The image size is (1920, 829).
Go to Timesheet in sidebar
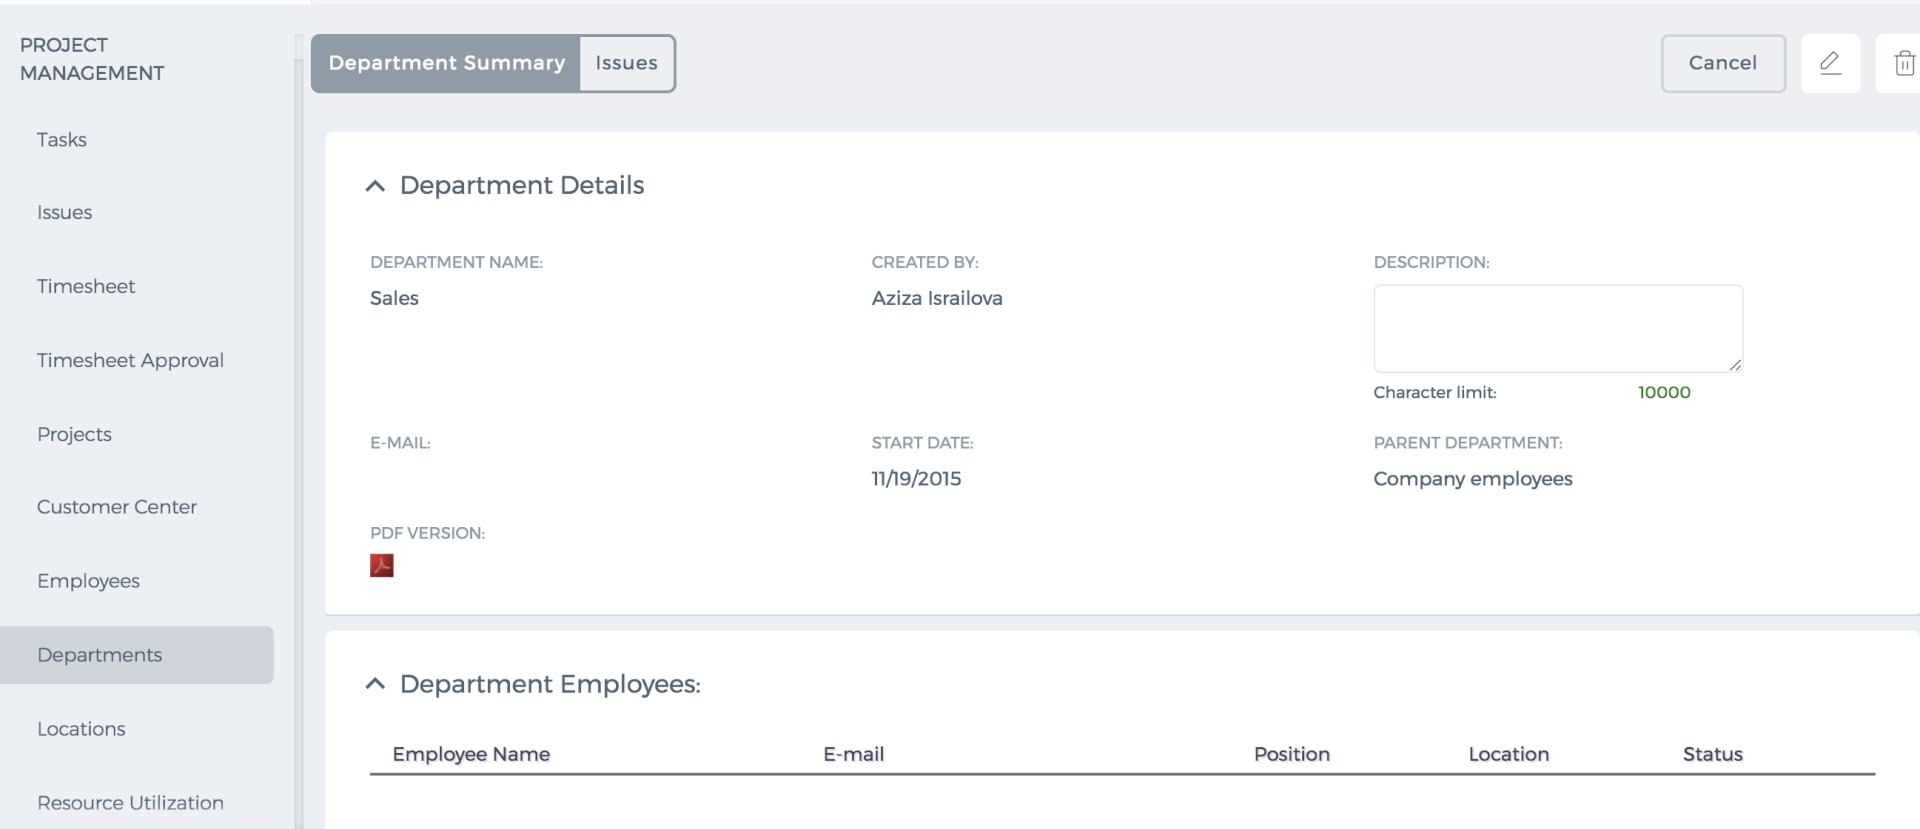86,287
